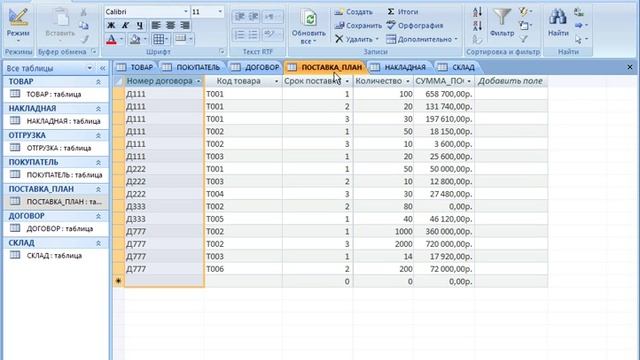Click cell with 658 700,00р.
This screenshot has width=640, height=360.
tap(444, 94)
